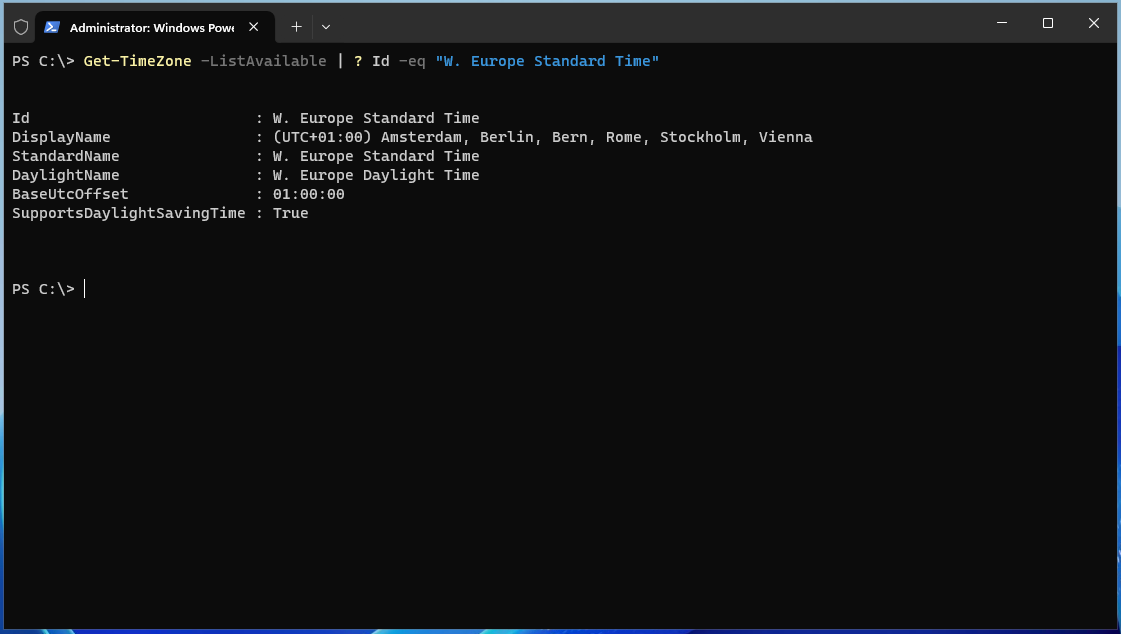Click the quoted "W. Europe Standard Time" string
The image size is (1121, 634).
click(547, 61)
